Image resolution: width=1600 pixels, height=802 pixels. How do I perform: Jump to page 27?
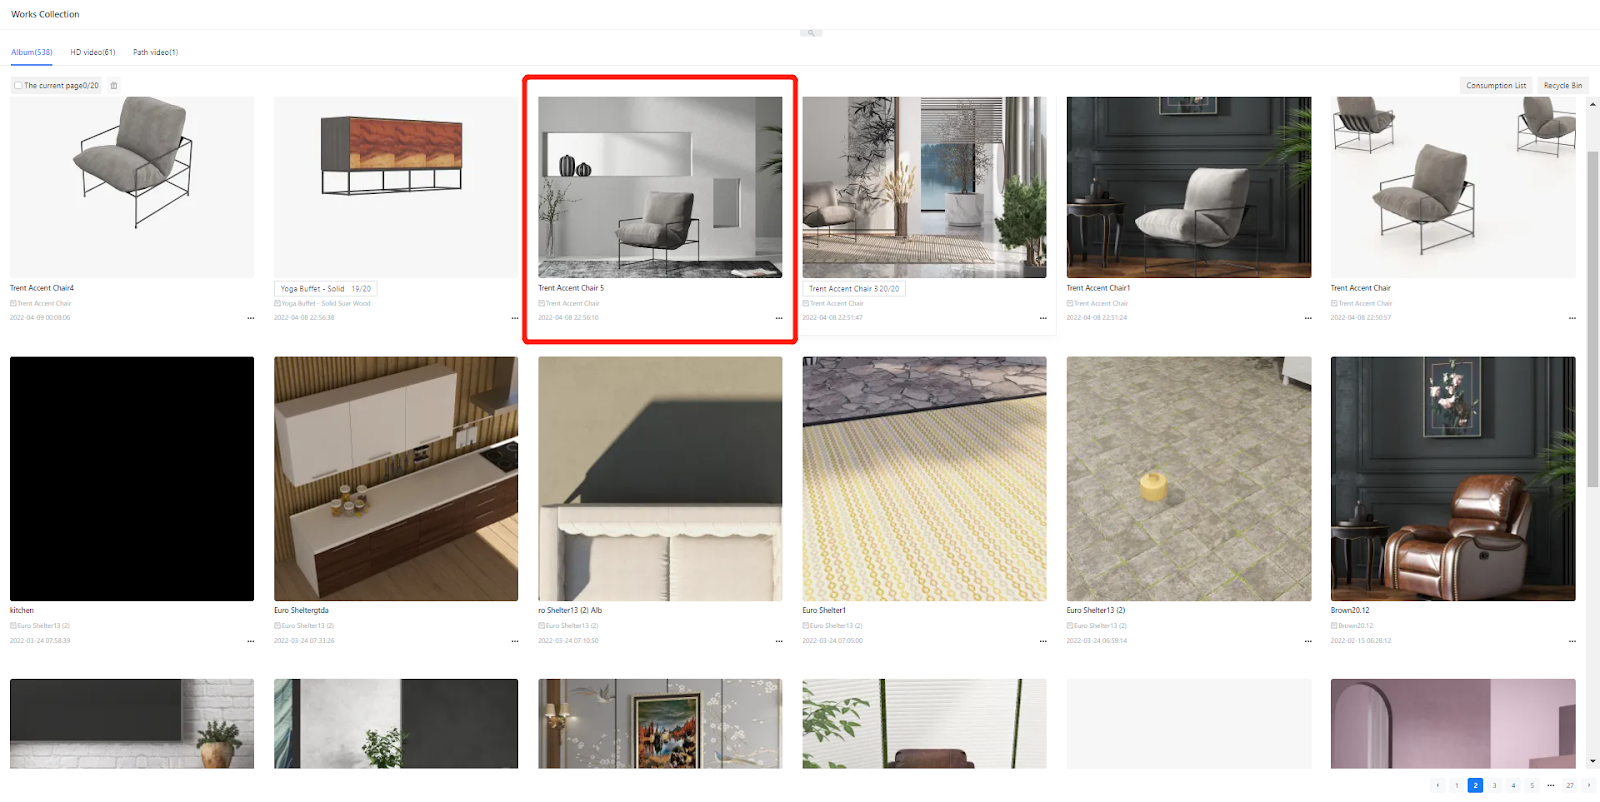1570,785
